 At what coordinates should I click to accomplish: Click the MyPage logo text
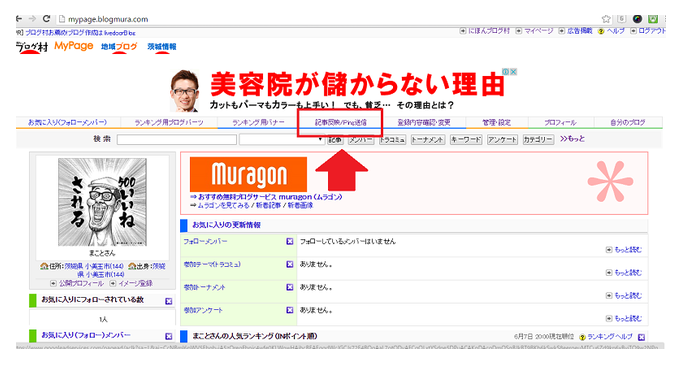(x=73, y=46)
